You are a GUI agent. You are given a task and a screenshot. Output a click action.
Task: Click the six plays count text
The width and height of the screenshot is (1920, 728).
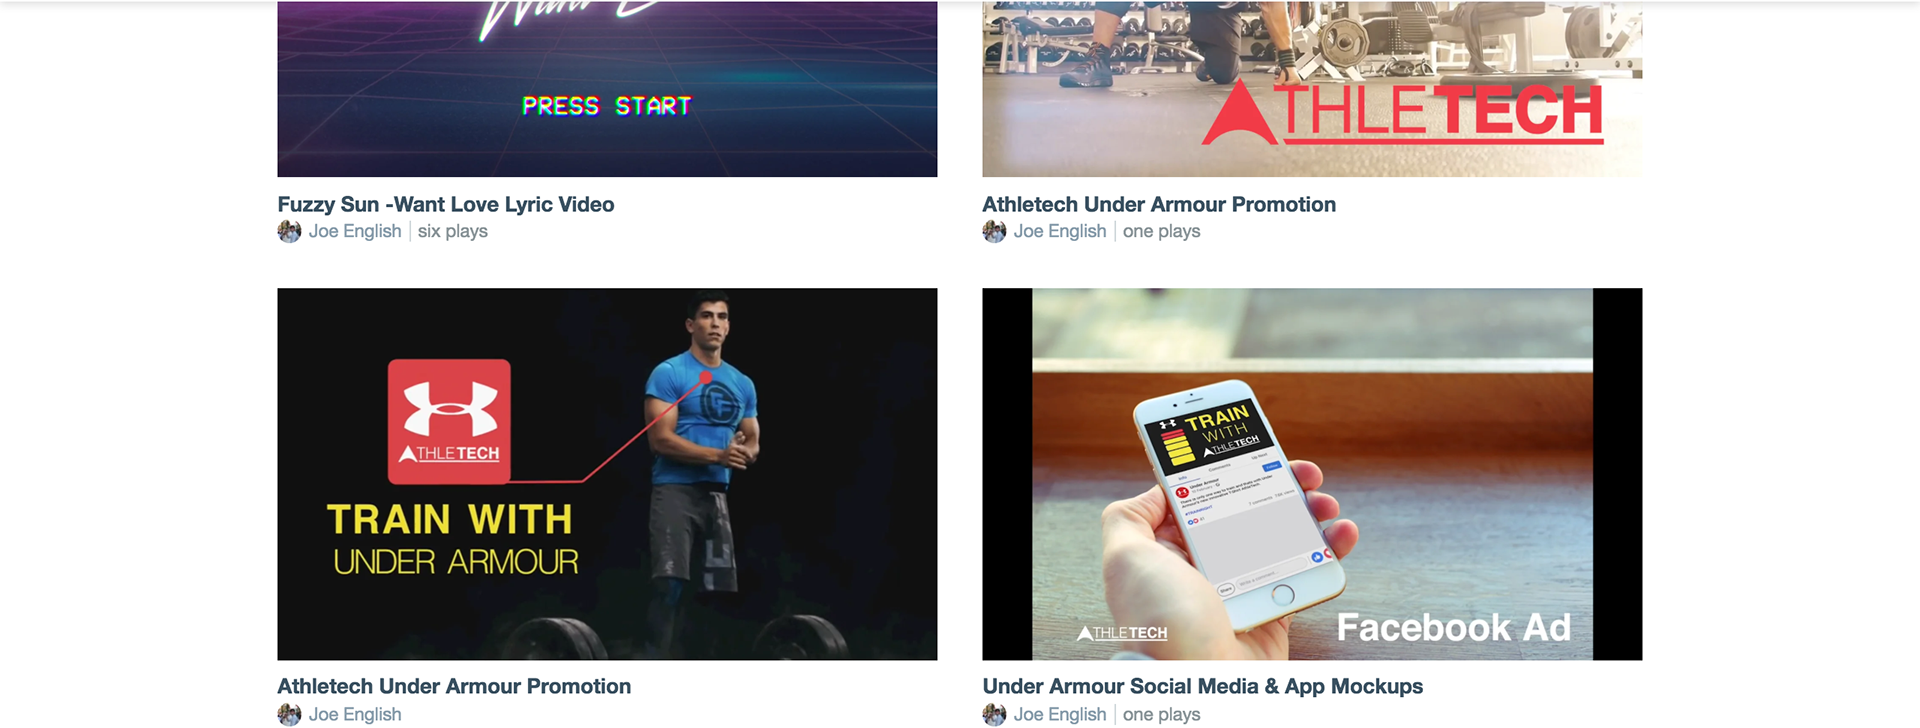pos(453,231)
